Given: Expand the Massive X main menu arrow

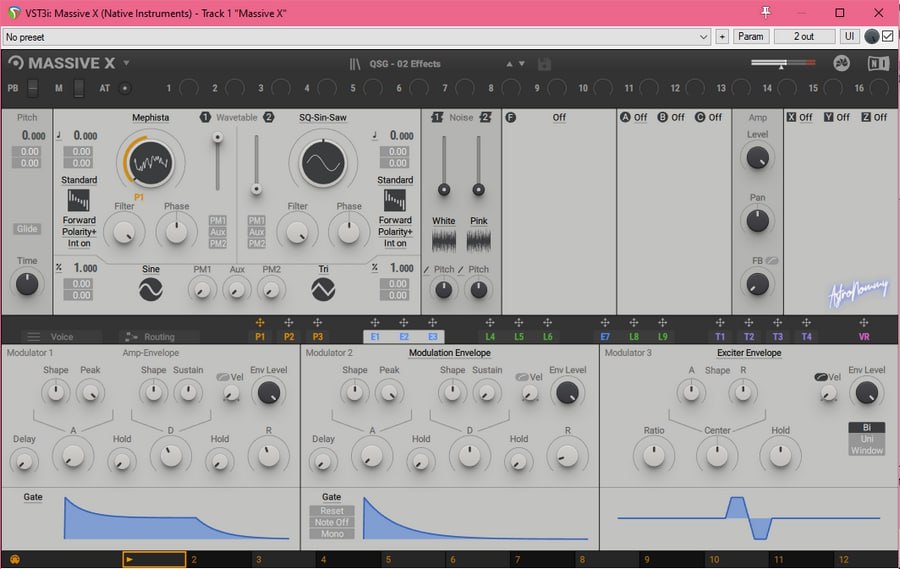Looking at the screenshot, I should (126, 63).
